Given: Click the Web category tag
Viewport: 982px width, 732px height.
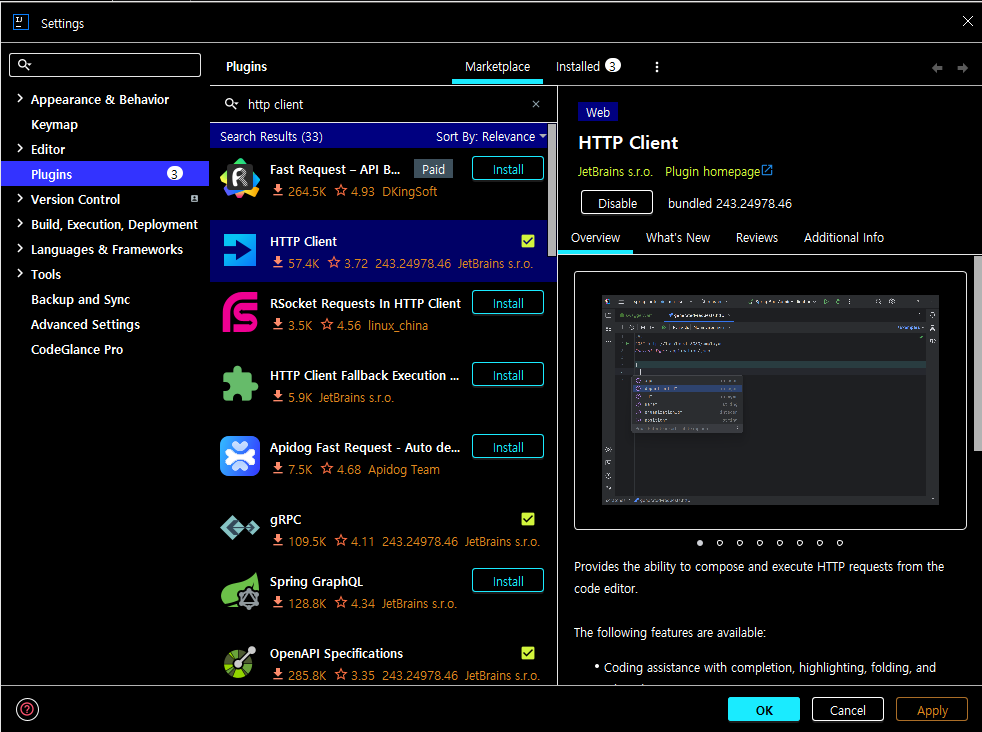Looking at the screenshot, I should point(597,112).
